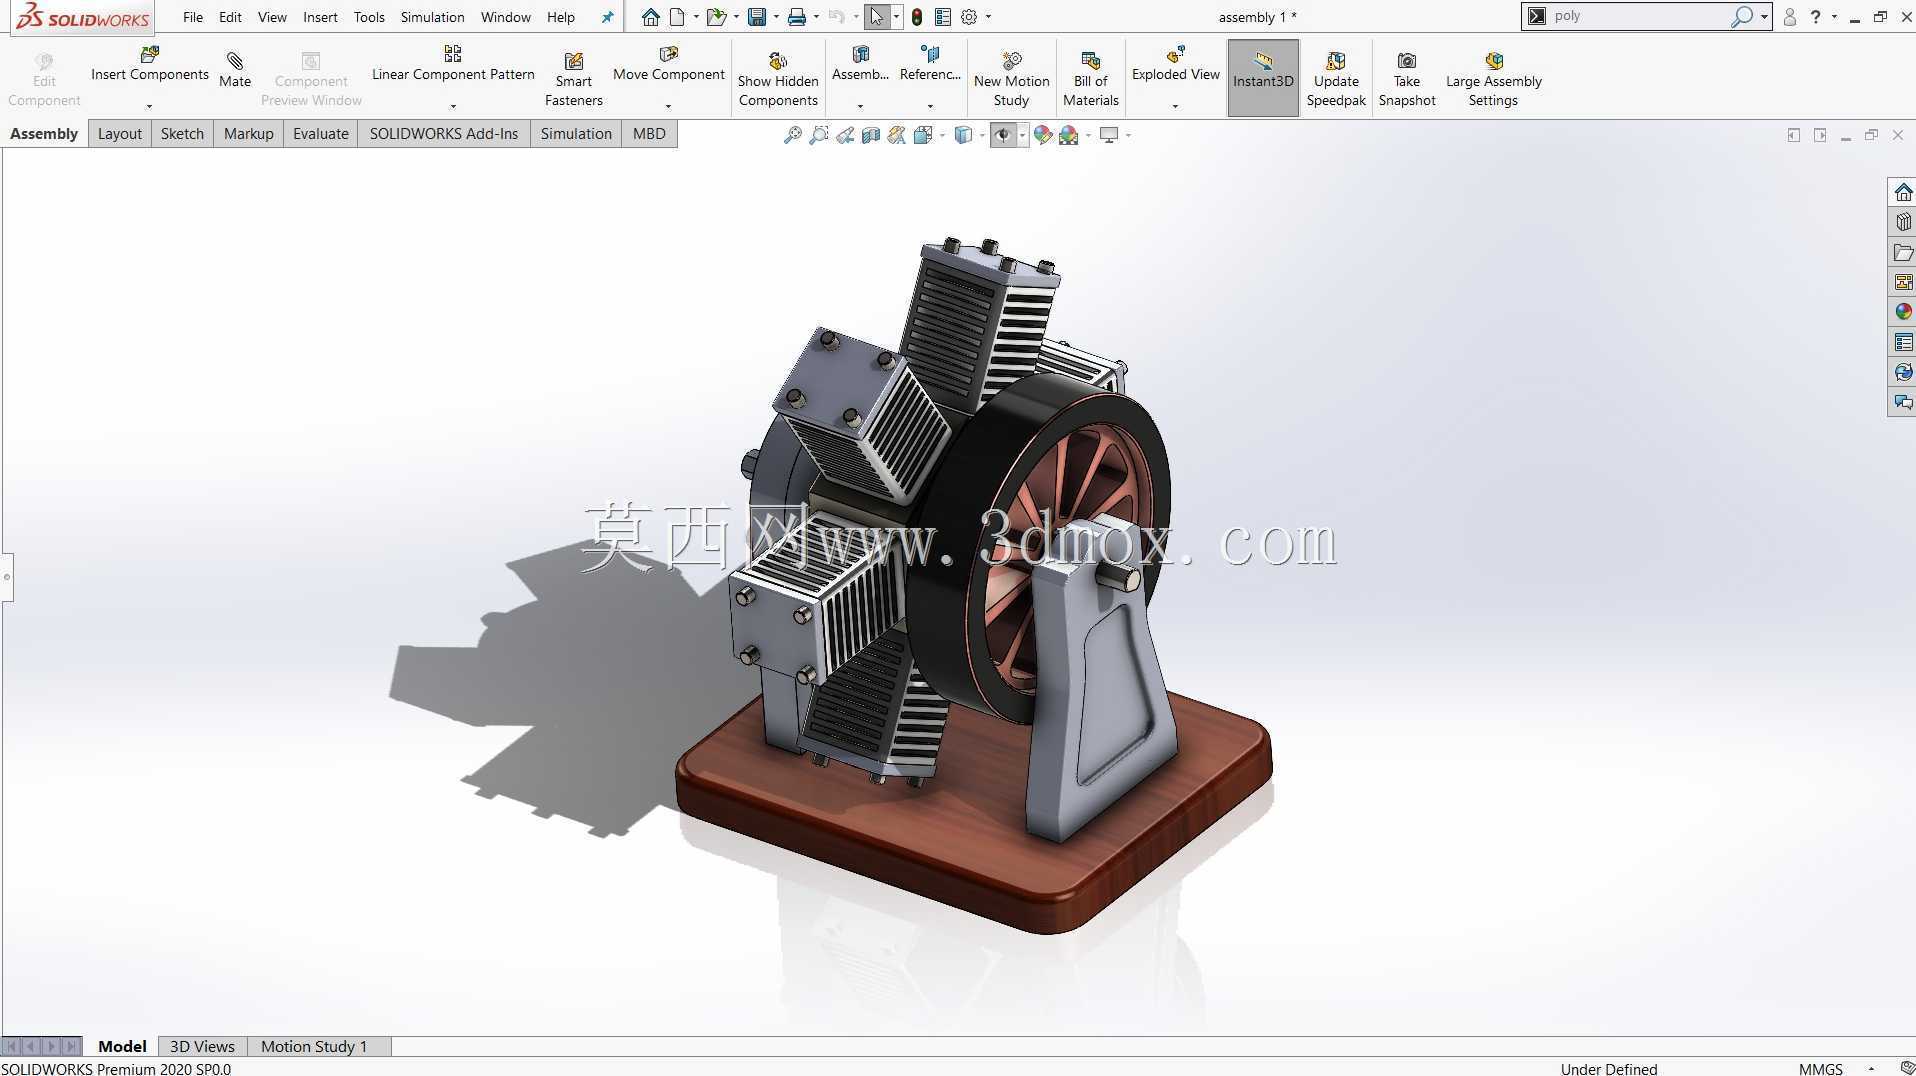The height and width of the screenshot is (1076, 1916).
Task: Toggle Hide/Show Items eye button
Action: [x=1003, y=135]
